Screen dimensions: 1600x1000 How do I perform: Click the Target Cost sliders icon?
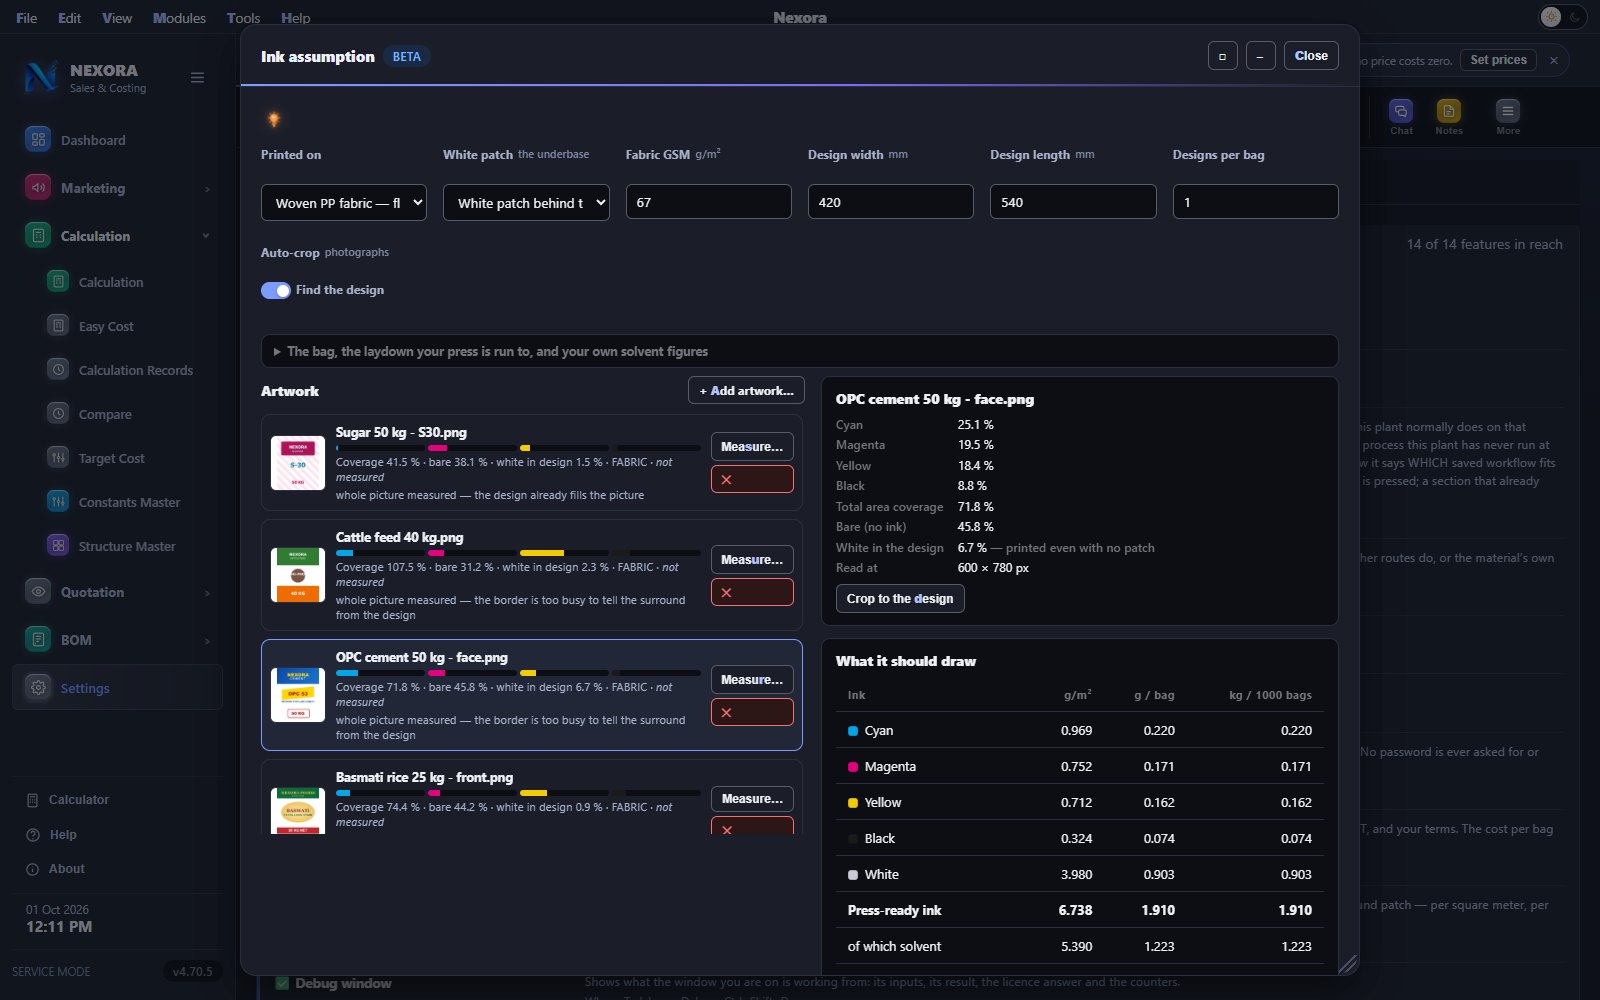pyautogui.click(x=58, y=458)
